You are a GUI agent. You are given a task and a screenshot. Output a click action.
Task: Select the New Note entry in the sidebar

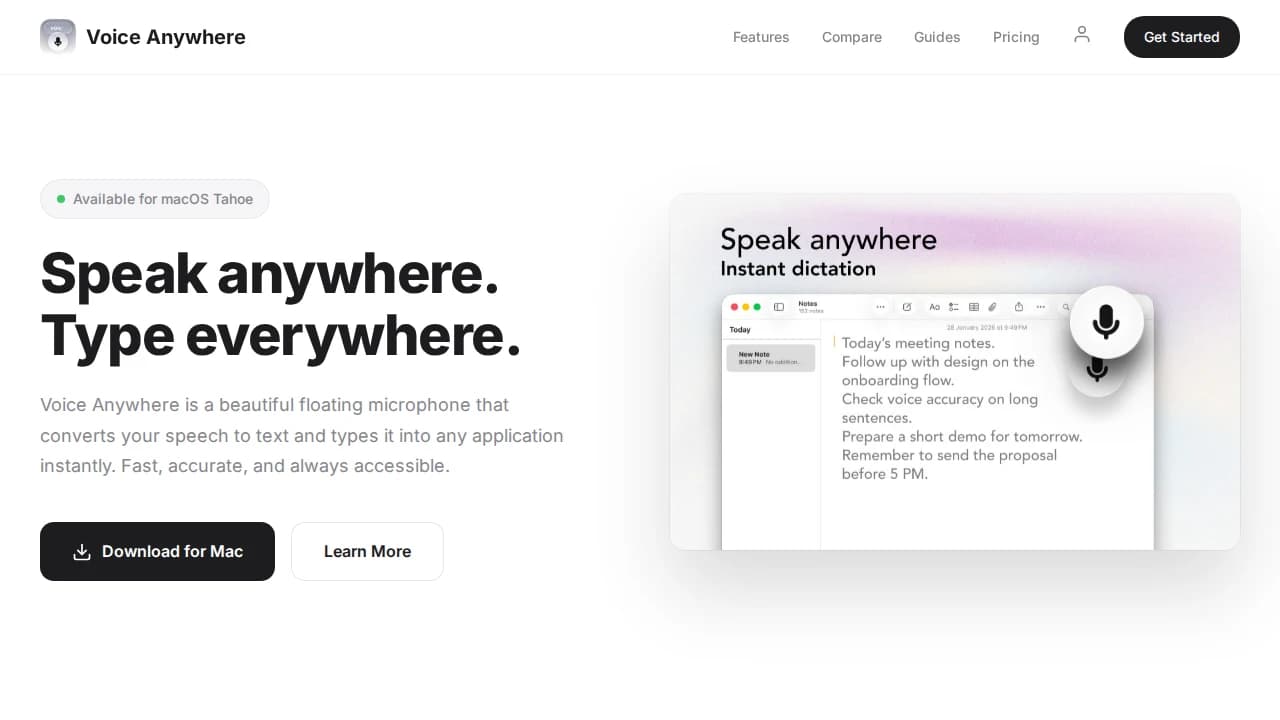tap(770, 357)
